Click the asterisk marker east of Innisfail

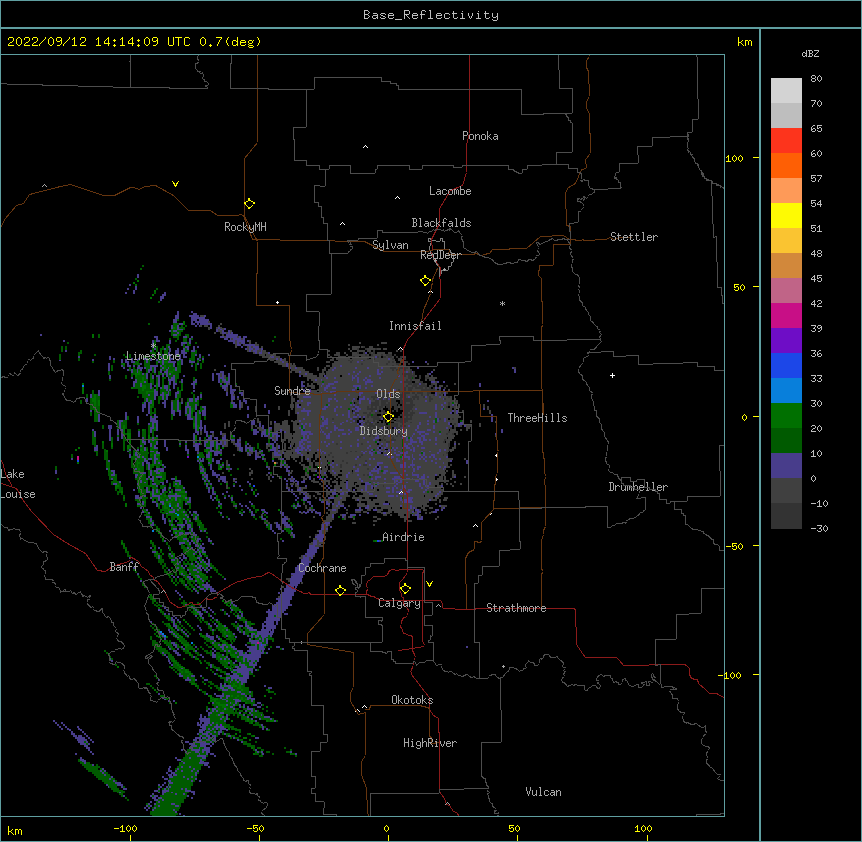[x=502, y=303]
